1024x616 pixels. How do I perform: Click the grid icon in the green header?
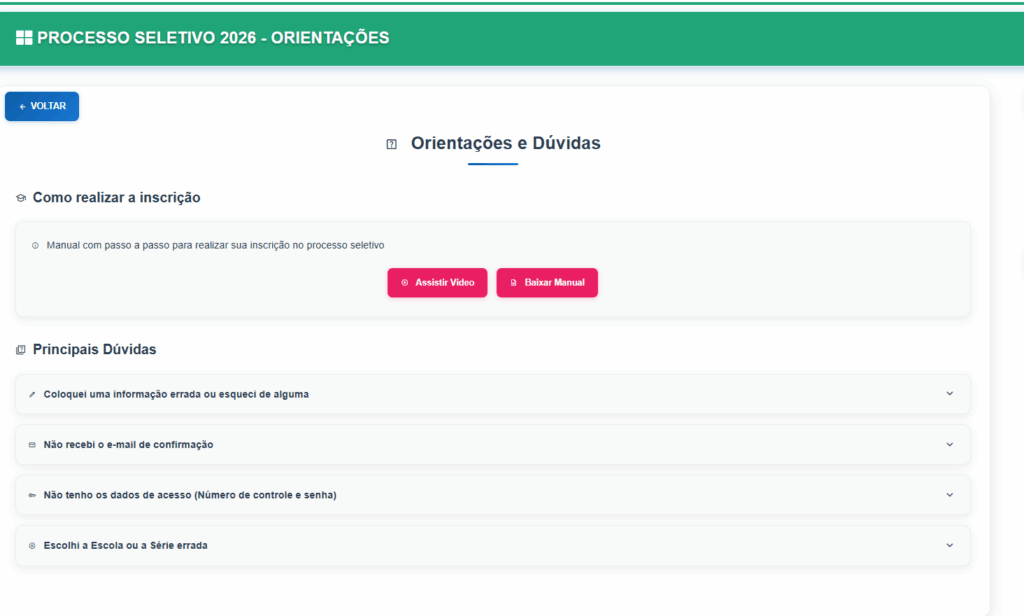tap(24, 38)
